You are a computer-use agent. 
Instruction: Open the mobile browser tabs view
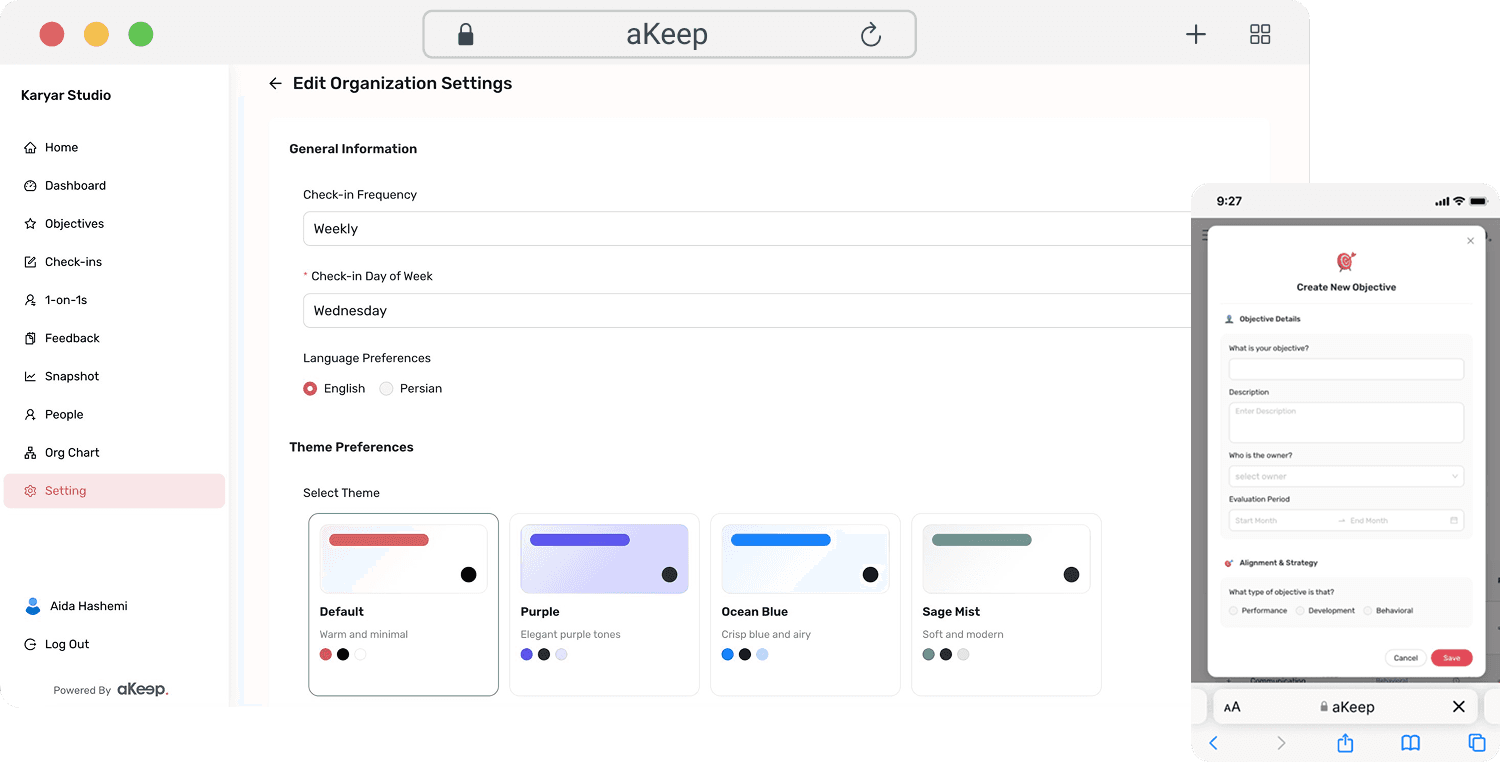point(1476,743)
